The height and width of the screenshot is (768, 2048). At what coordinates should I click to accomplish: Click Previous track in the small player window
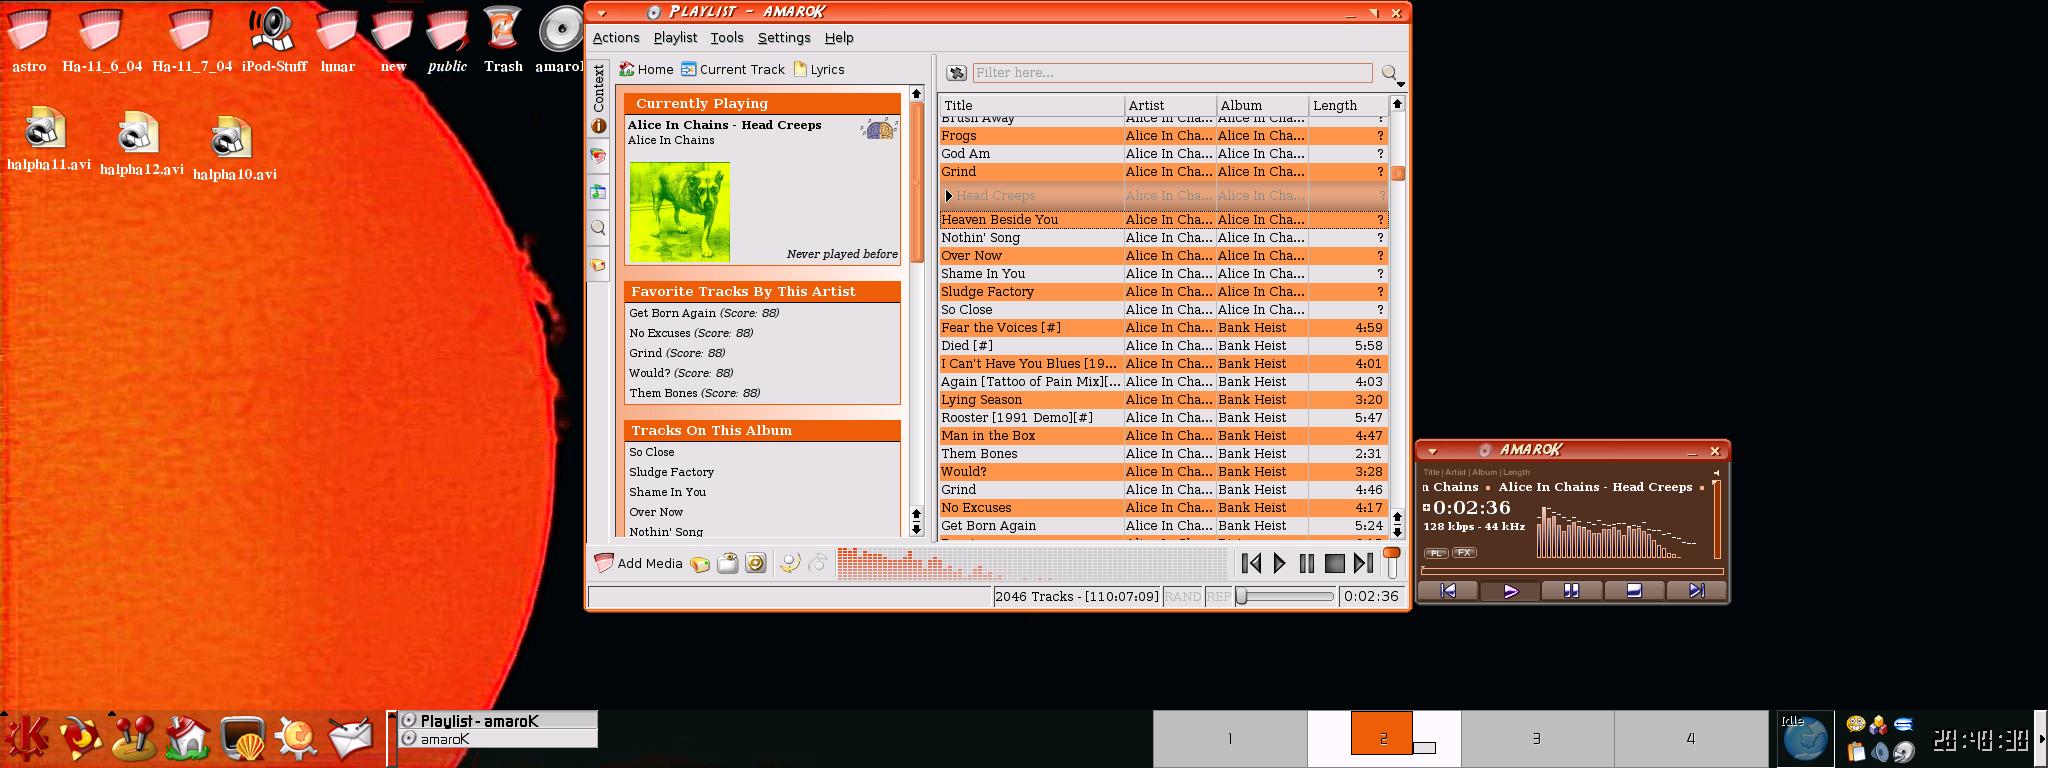coord(1448,591)
